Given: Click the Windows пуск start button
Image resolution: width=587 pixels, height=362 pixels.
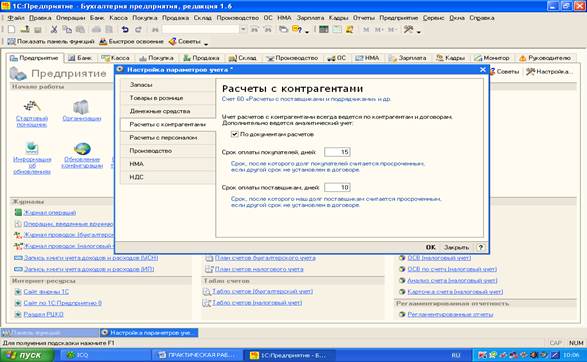Looking at the screenshot, I should (27, 355).
